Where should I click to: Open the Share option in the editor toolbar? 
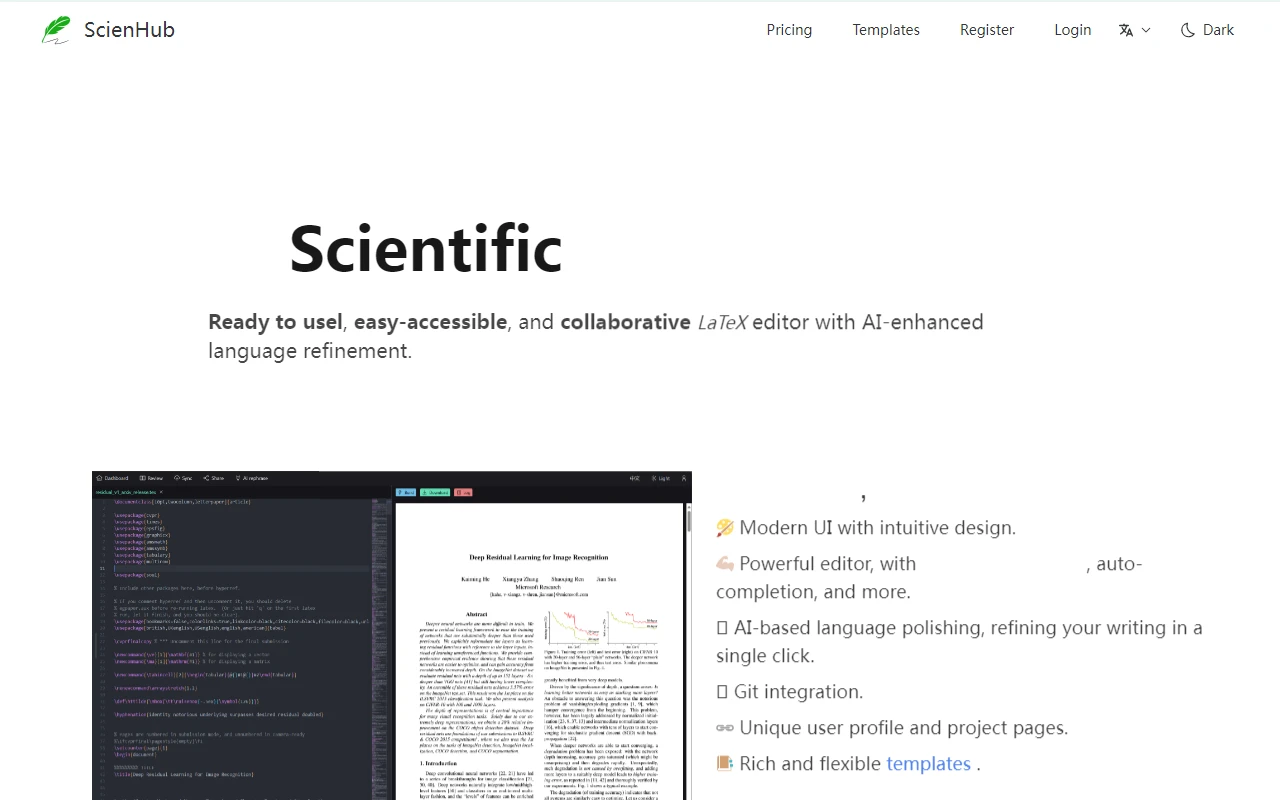coord(213,478)
